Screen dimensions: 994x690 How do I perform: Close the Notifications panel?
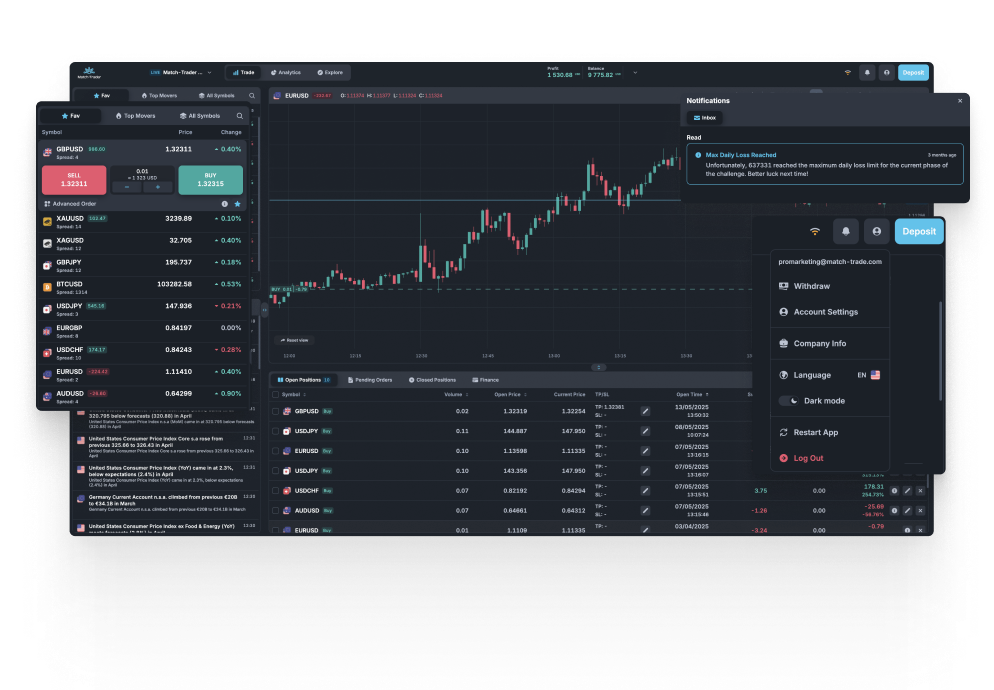[x=960, y=101]
